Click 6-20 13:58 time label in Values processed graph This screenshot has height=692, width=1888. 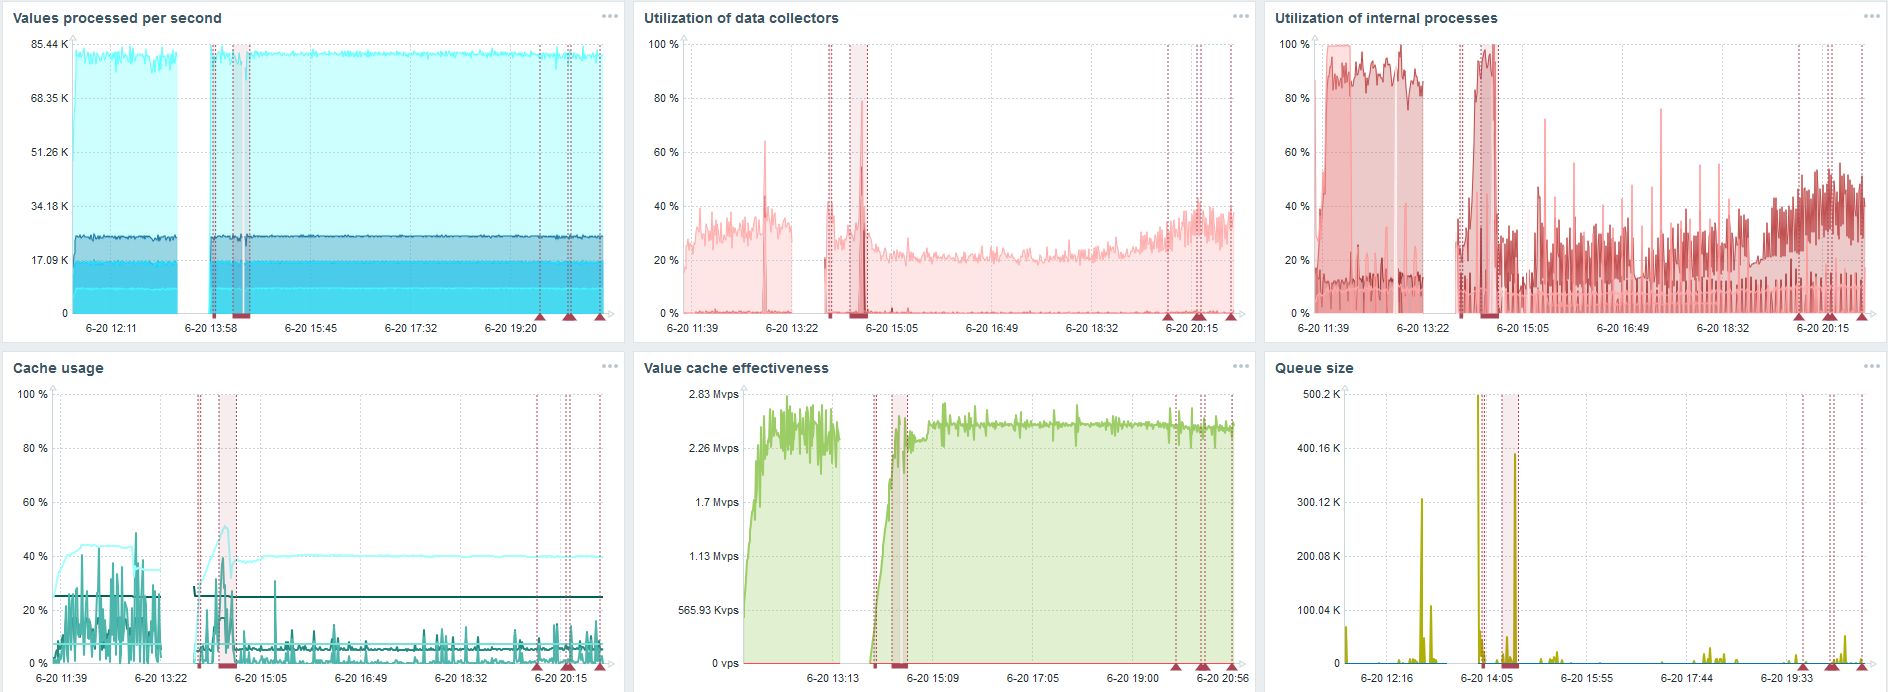tap(211, 328)
